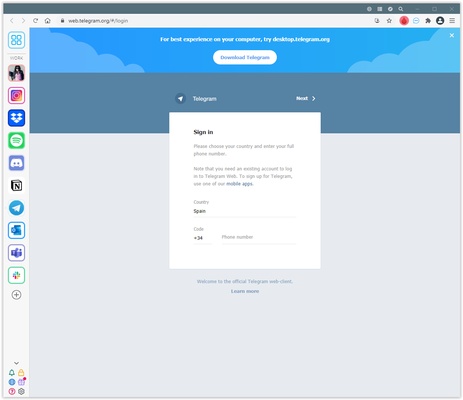
Task: Go to the browser home page
Action: [x=48, y=21]
